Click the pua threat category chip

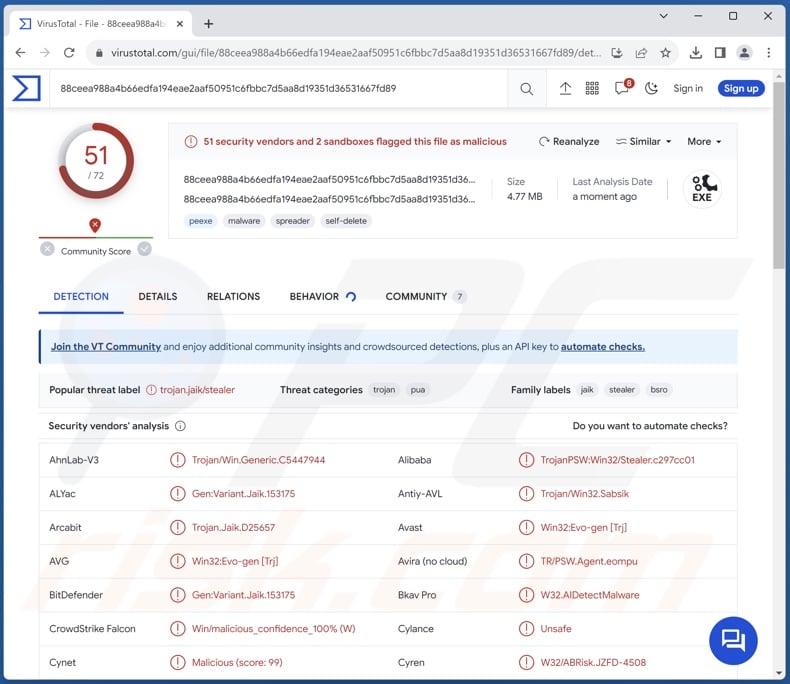(x=418, y=390)
